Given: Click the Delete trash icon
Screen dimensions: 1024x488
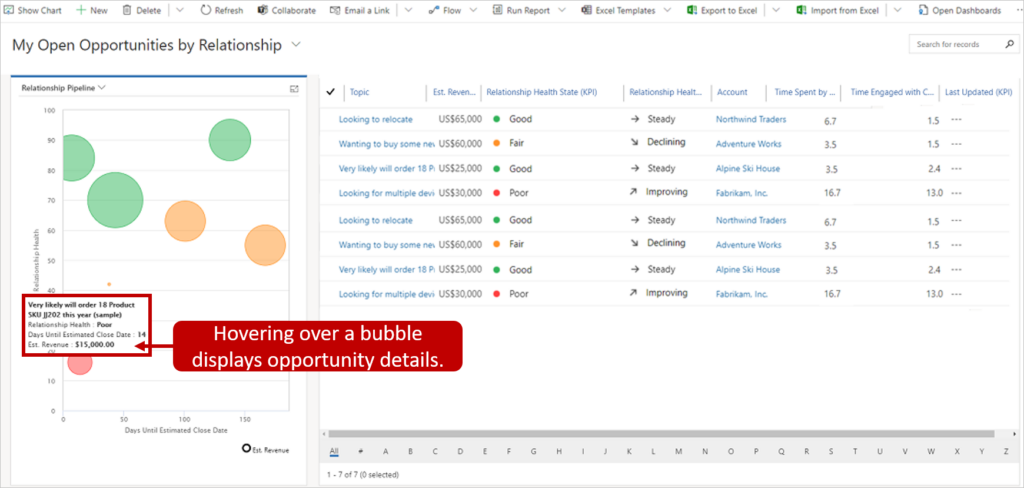Looking at the screenshot, I should [x=127, y=10].
